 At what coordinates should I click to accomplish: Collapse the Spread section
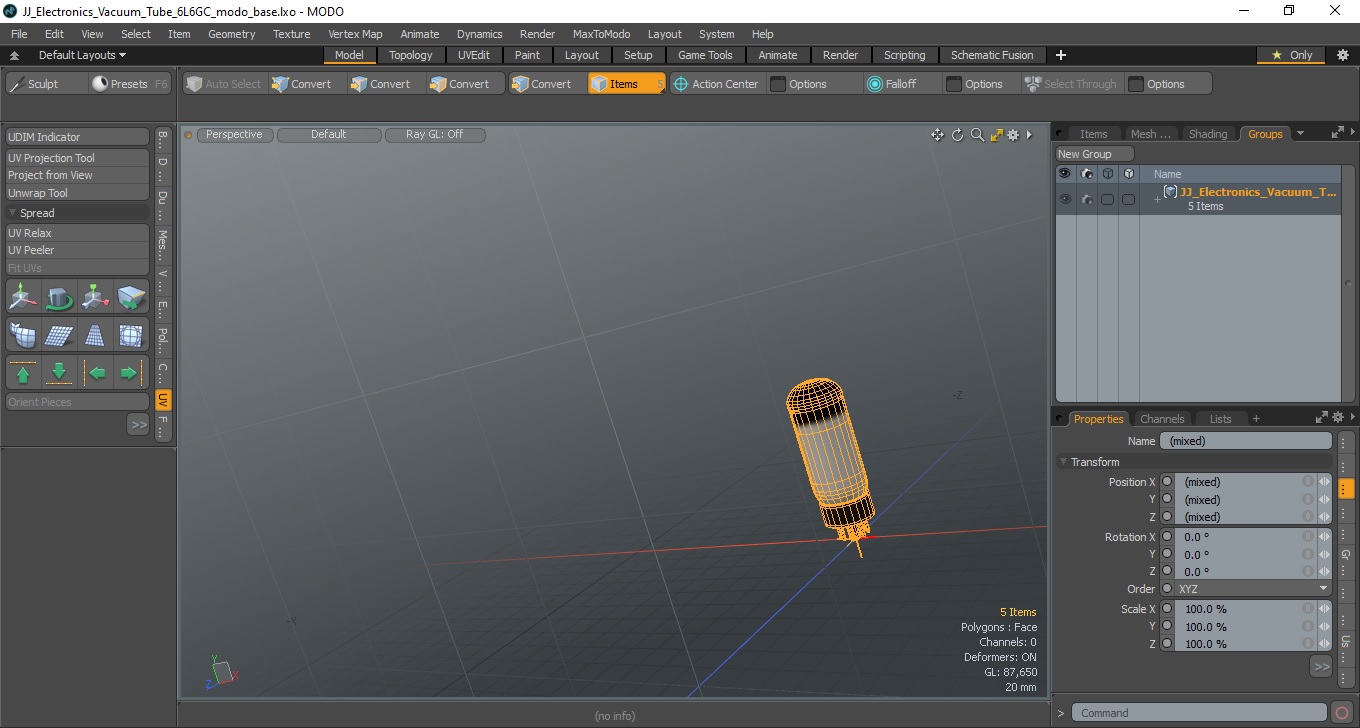point(13,213)
